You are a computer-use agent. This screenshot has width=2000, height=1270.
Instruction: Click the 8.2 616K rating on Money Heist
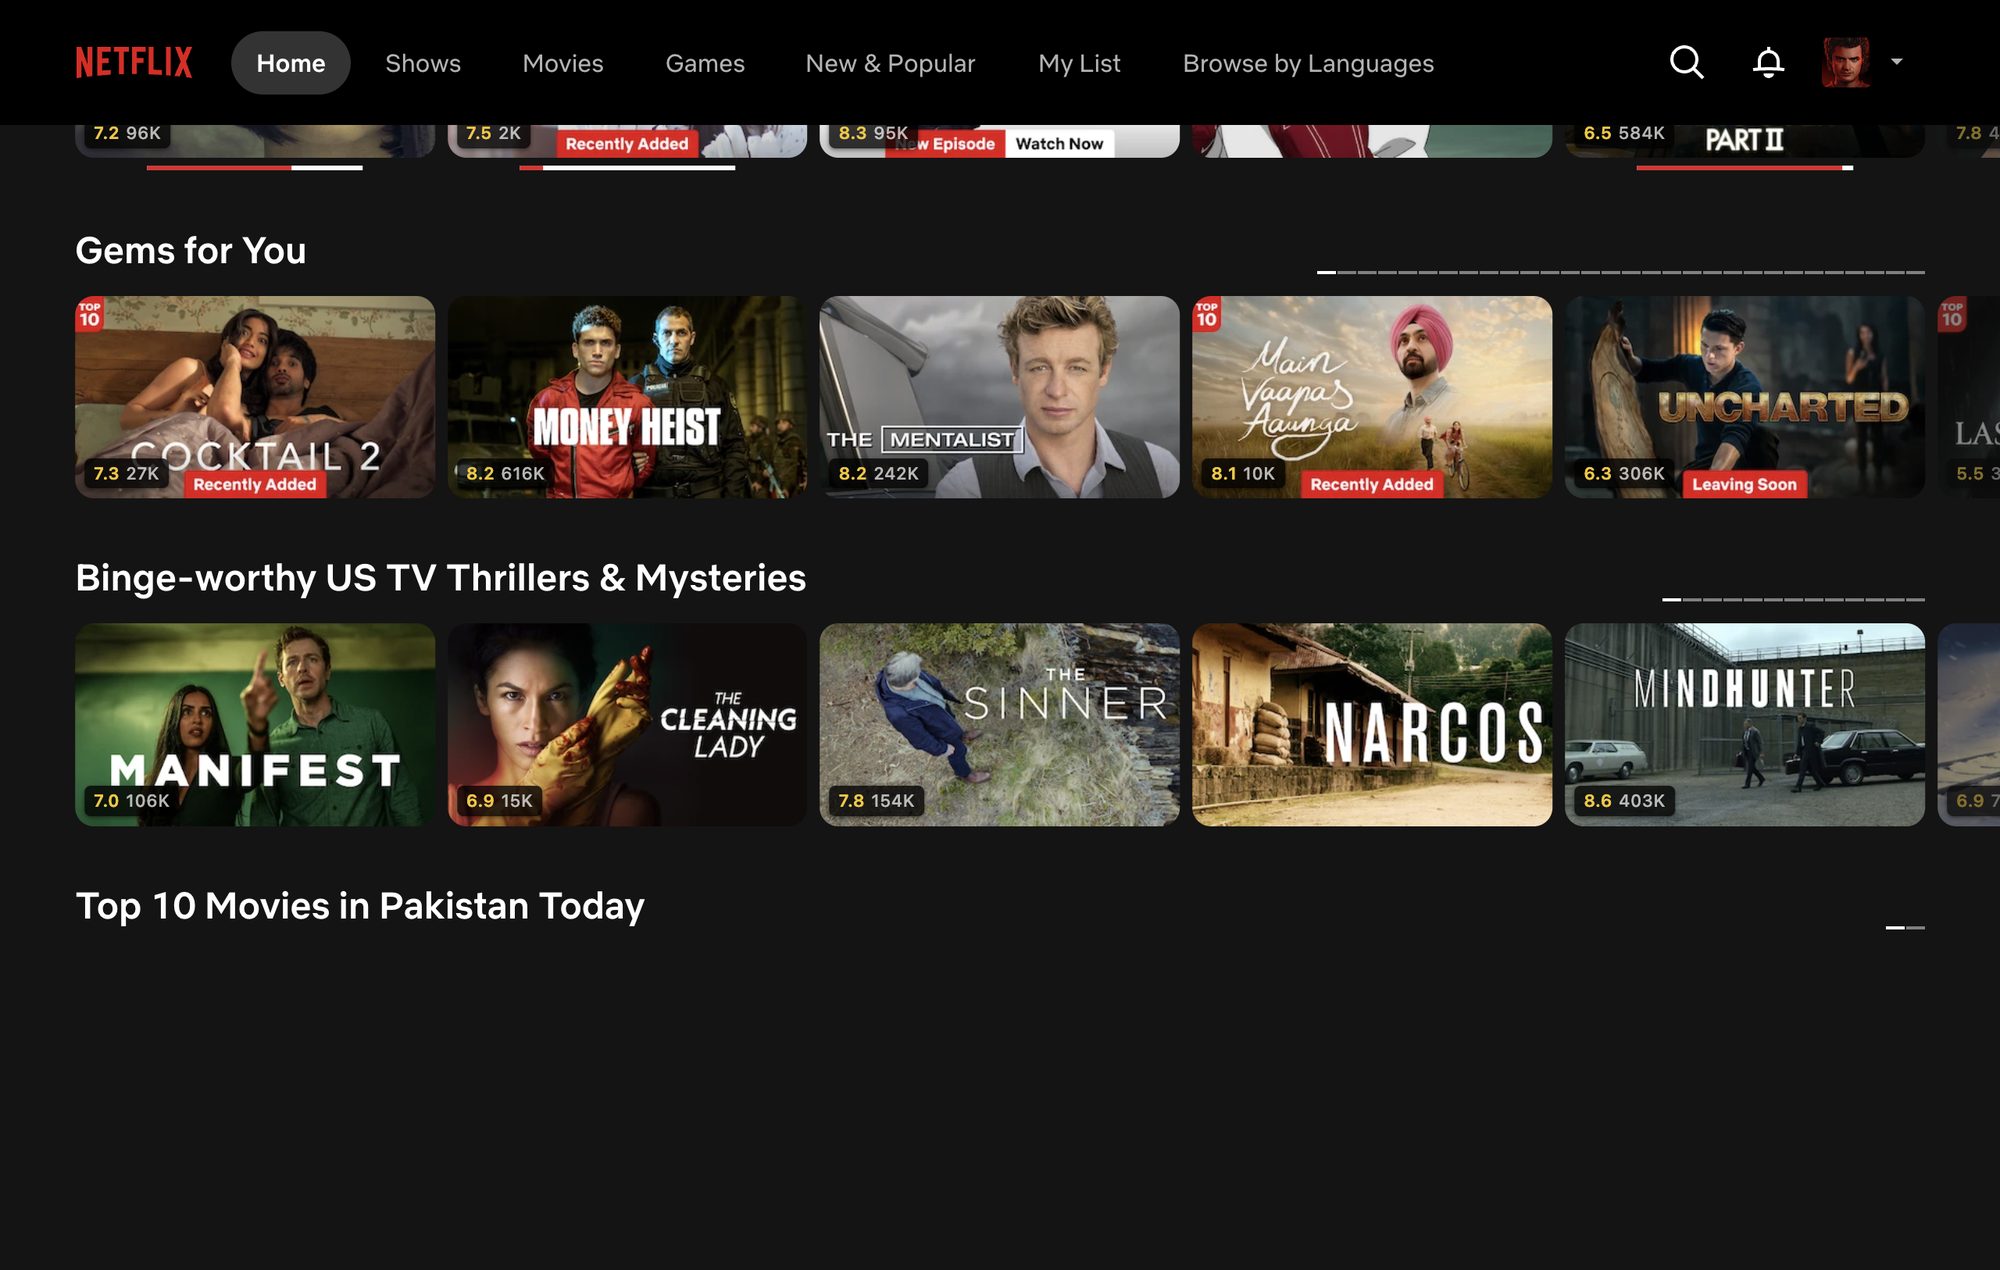pyautogui.click(x=505, y=473)
